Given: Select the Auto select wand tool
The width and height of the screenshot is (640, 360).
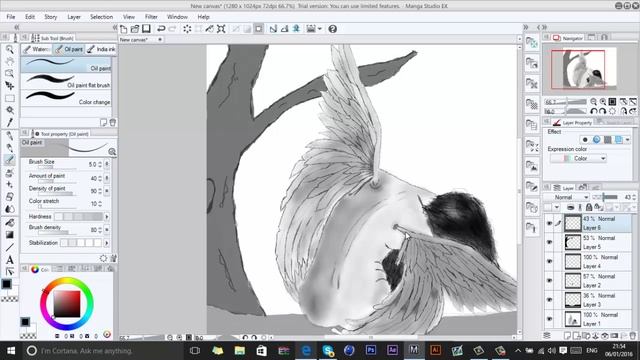Looking at the screenshot, I should pyautogui.click(x=9, y=110).
